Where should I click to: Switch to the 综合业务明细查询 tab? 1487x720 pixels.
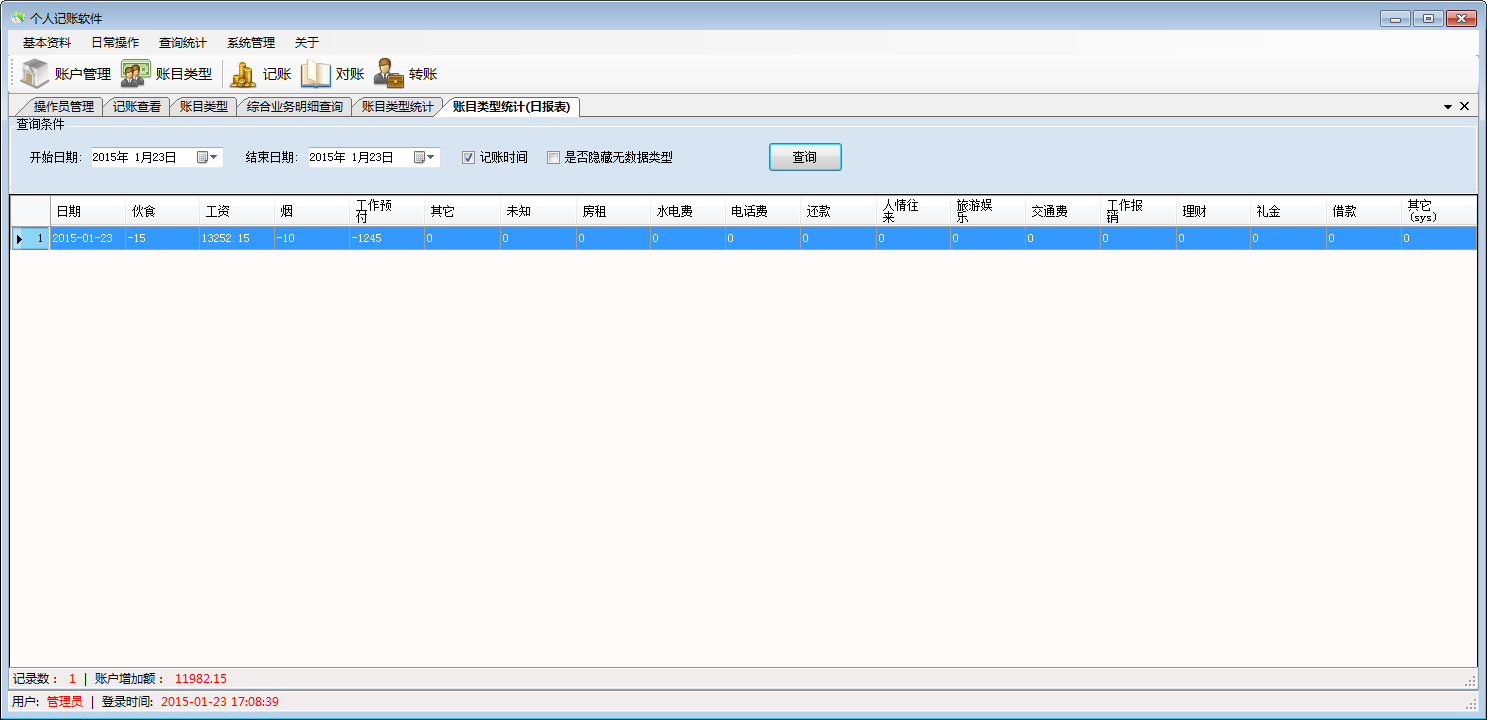tap(294, 107)
